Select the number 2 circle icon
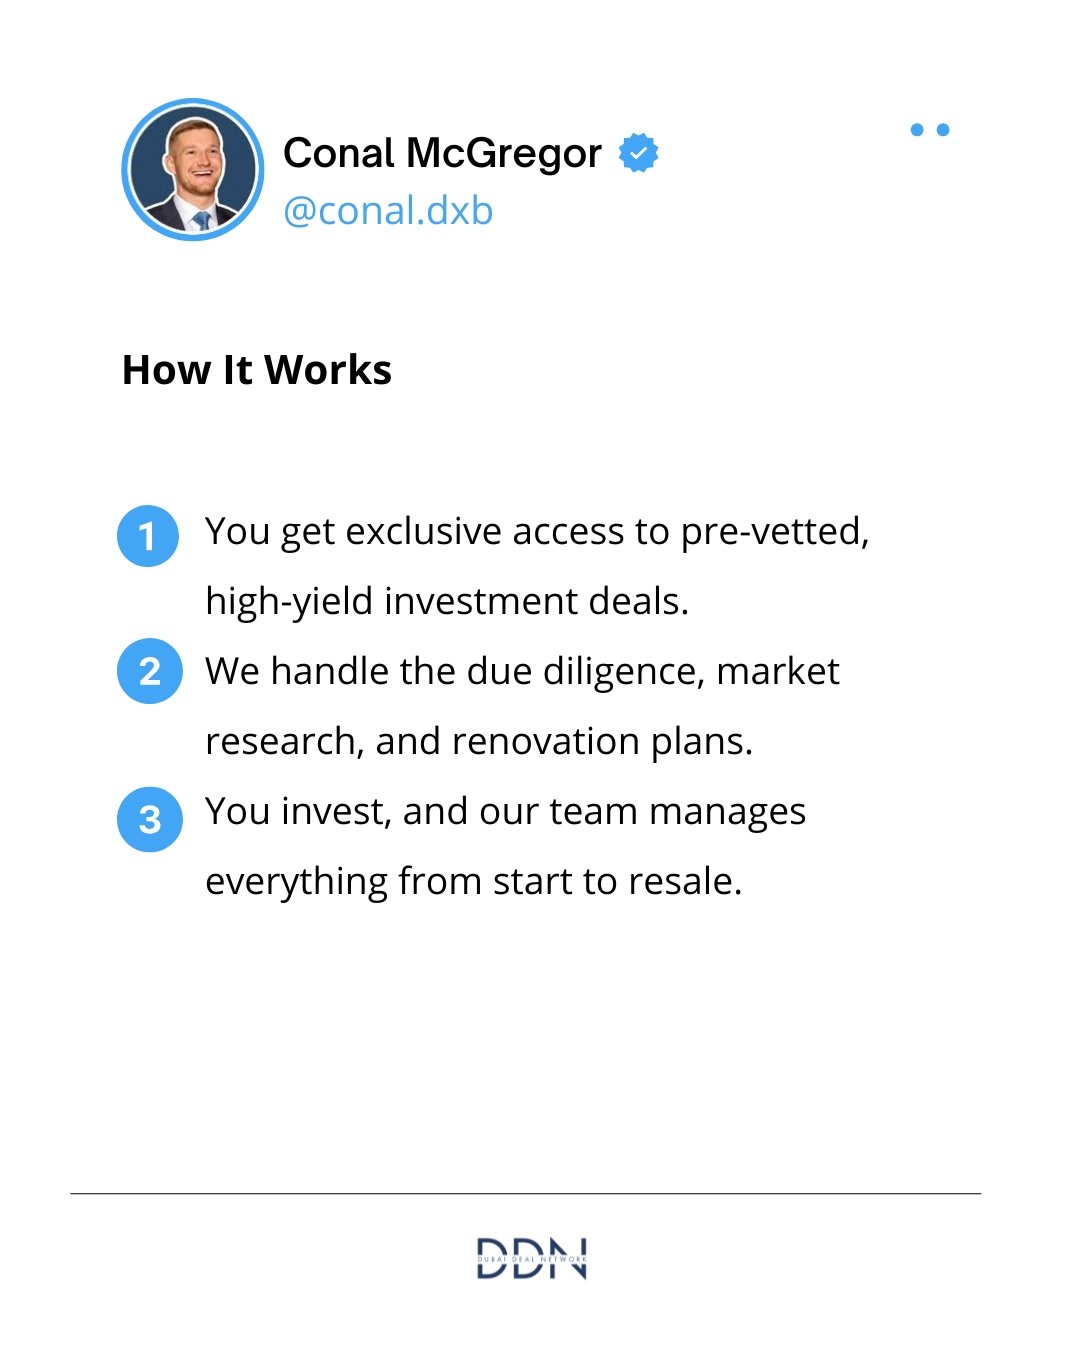The width and height of the screenshot is (1080, 1350). (150, 671)
